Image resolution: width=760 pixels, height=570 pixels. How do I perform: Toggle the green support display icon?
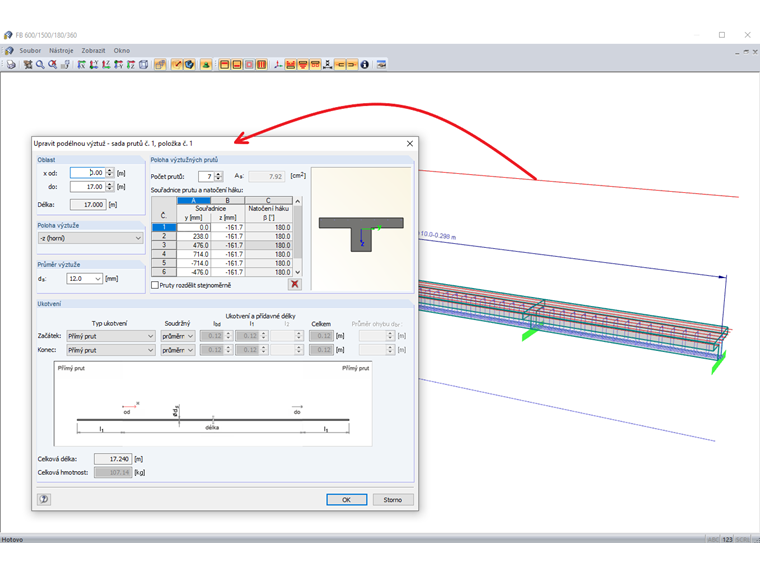206,64
